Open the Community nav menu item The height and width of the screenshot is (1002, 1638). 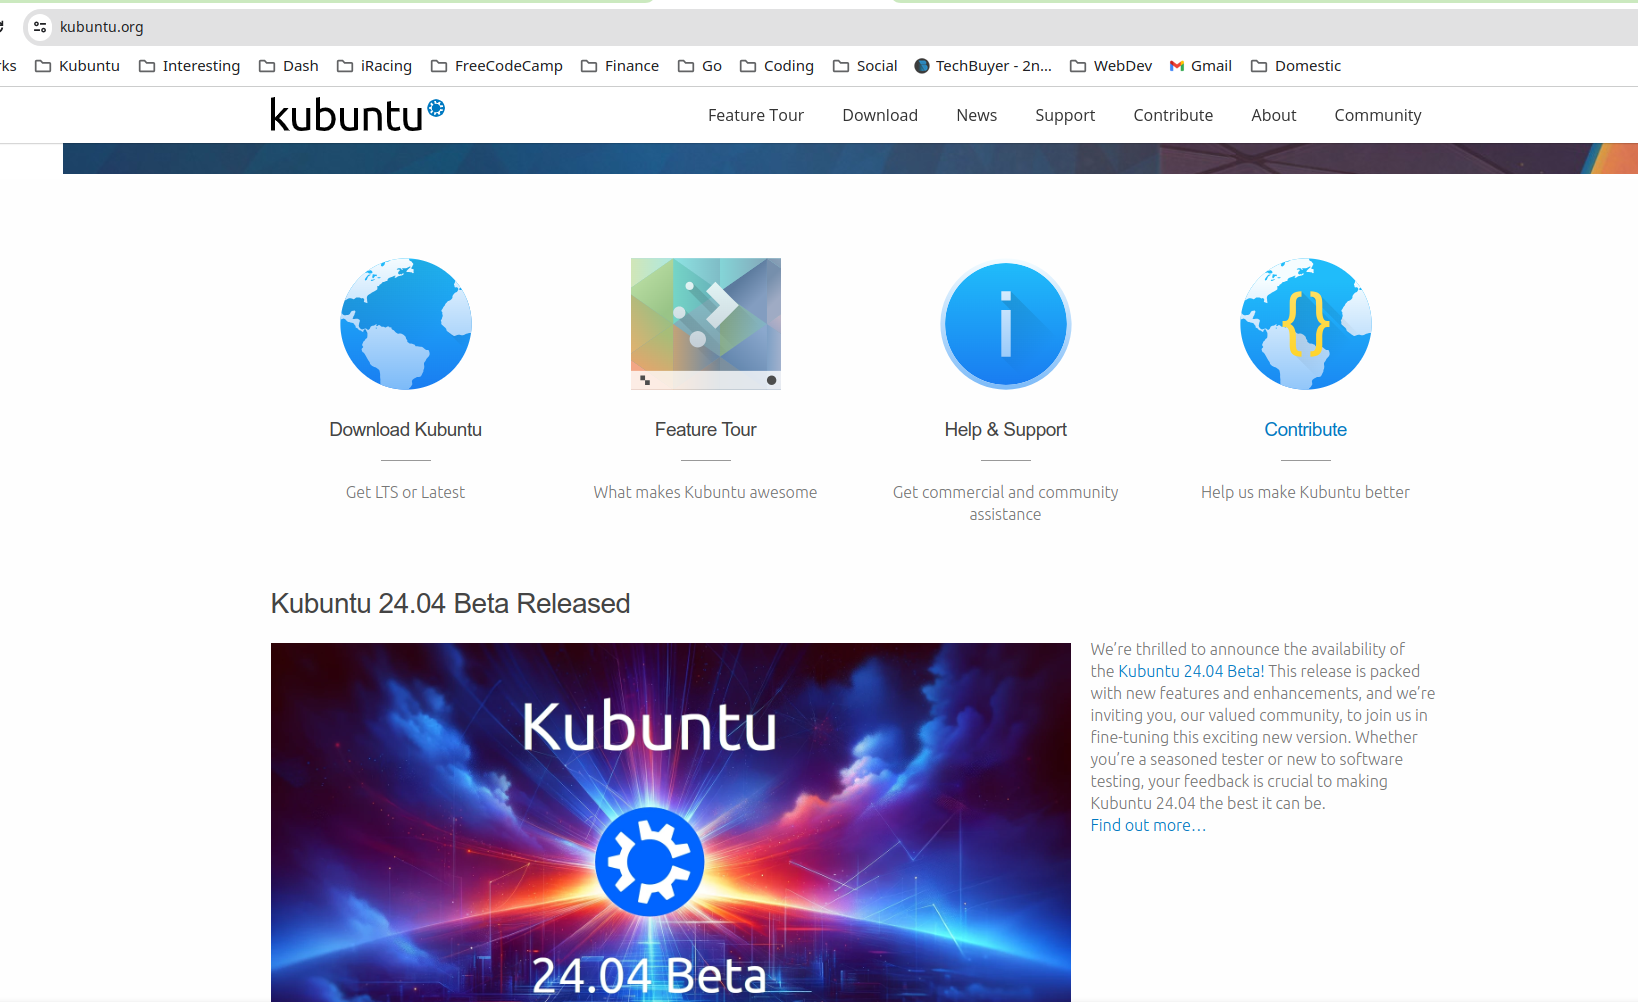pyautogui.click(x=1377, y=115)
